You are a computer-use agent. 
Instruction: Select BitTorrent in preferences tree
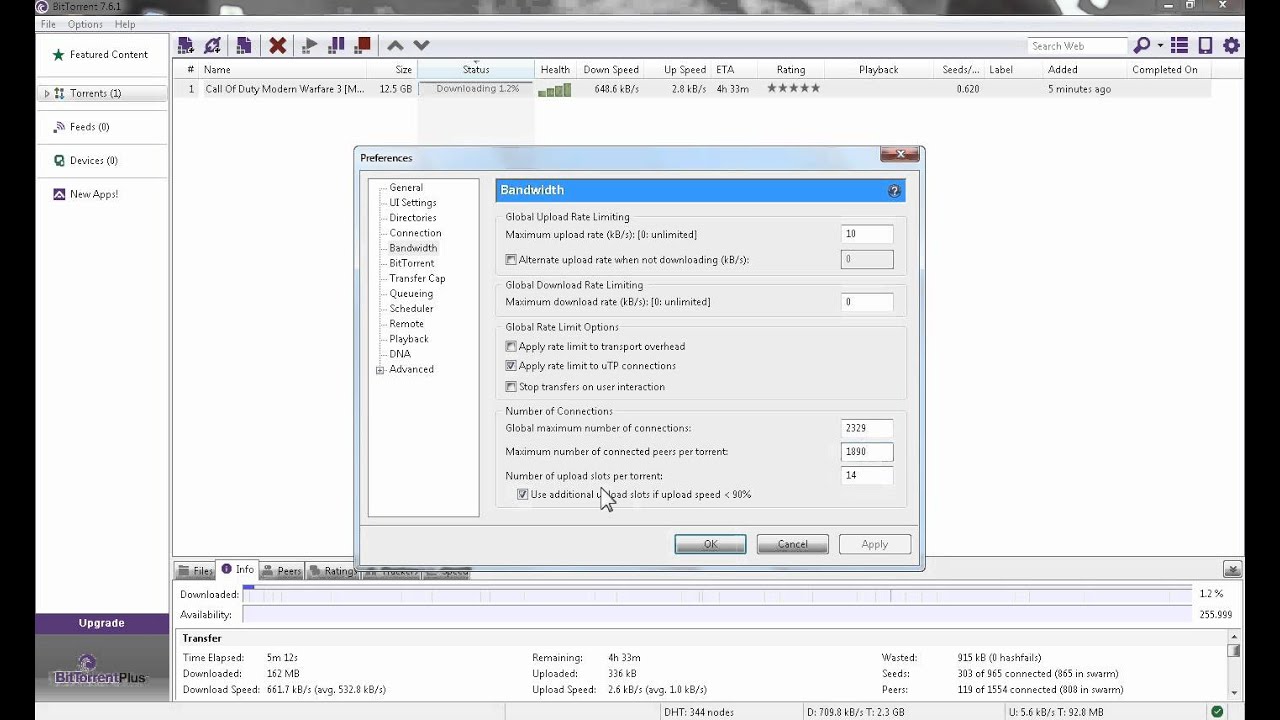(412, 263)
